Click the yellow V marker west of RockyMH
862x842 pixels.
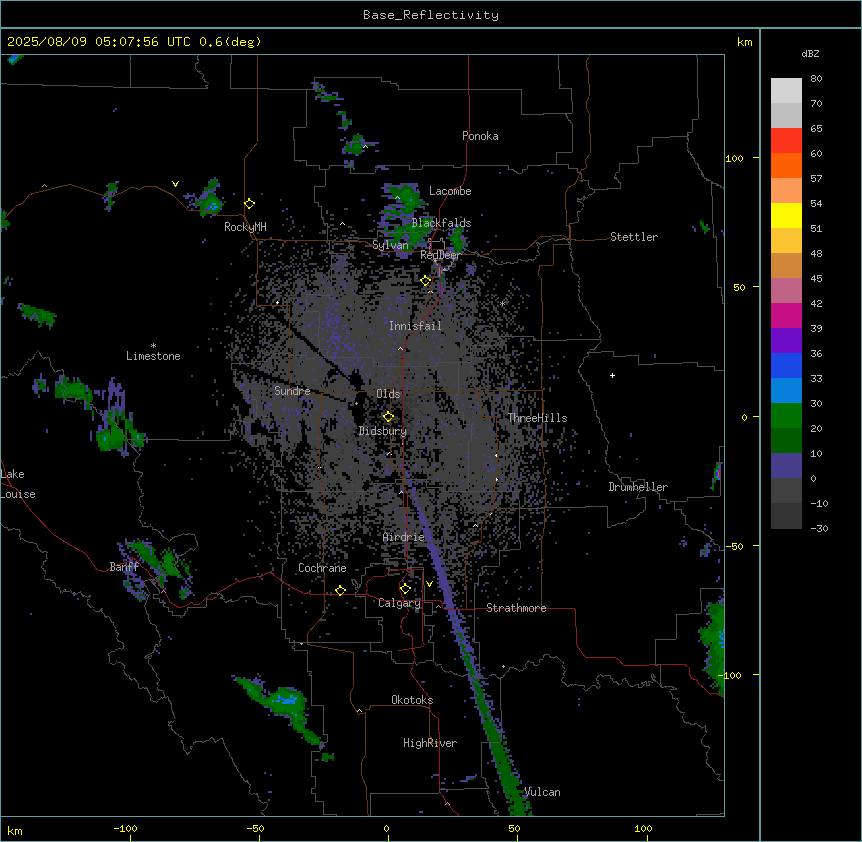point(175,184)
